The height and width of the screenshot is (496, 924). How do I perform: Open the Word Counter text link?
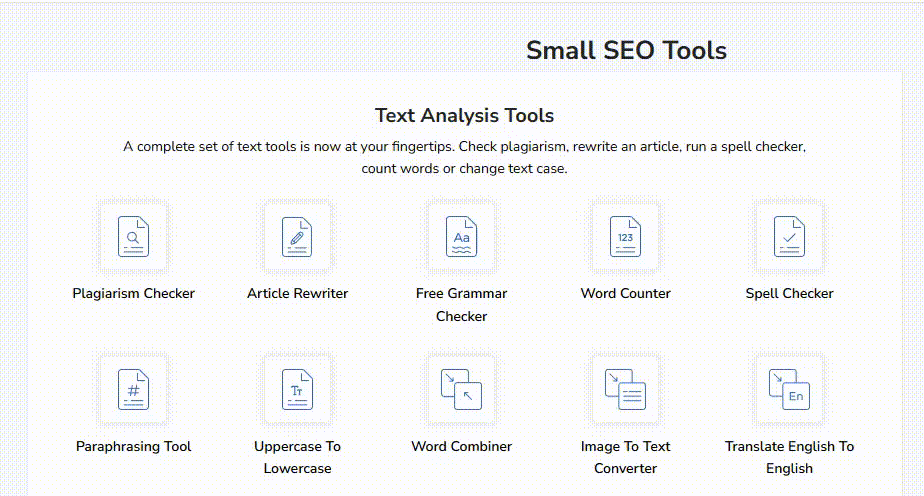pyautogui.click(x=625, y=294)
